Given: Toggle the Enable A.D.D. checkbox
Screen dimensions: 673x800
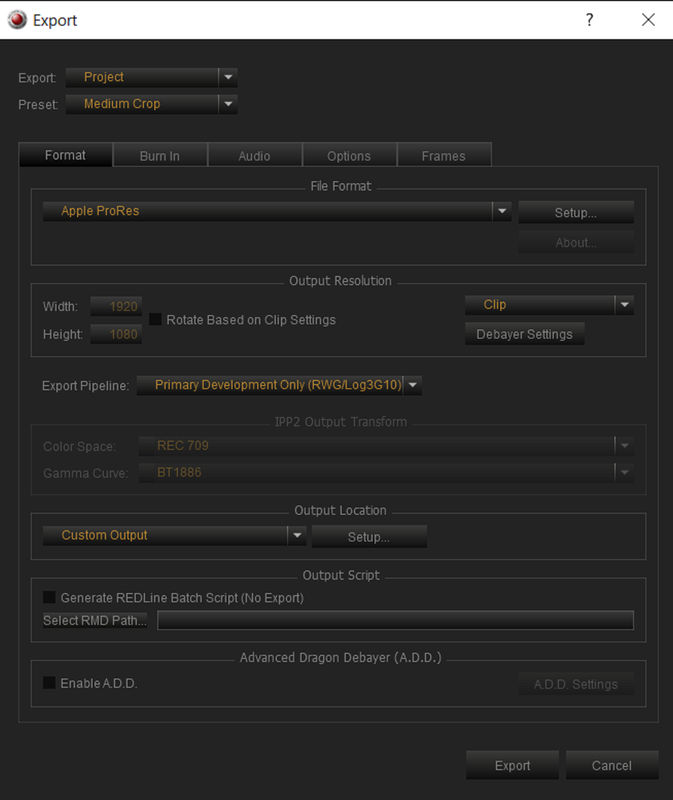Looking at the screenshot, I should tap(49, 683).
